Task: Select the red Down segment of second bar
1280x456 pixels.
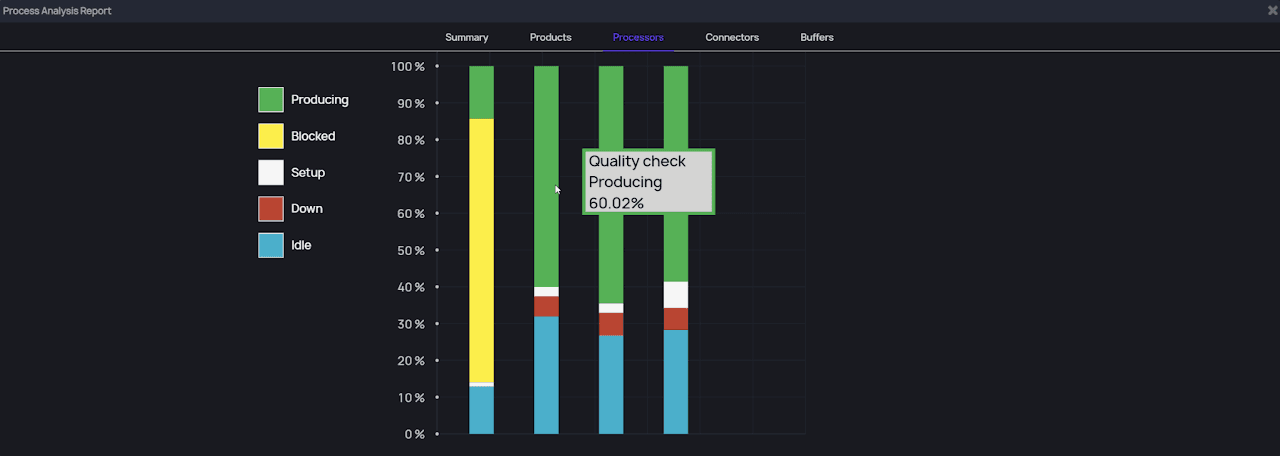Action: [x=546, y=306]
